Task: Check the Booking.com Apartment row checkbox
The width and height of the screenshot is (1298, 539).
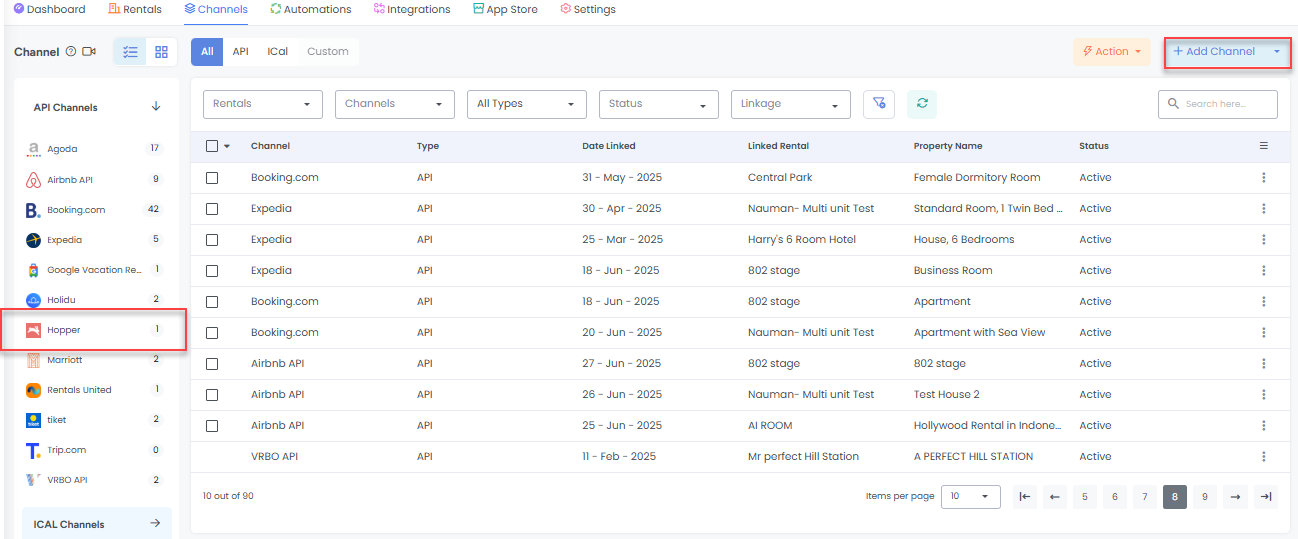Action: point(212,302)
